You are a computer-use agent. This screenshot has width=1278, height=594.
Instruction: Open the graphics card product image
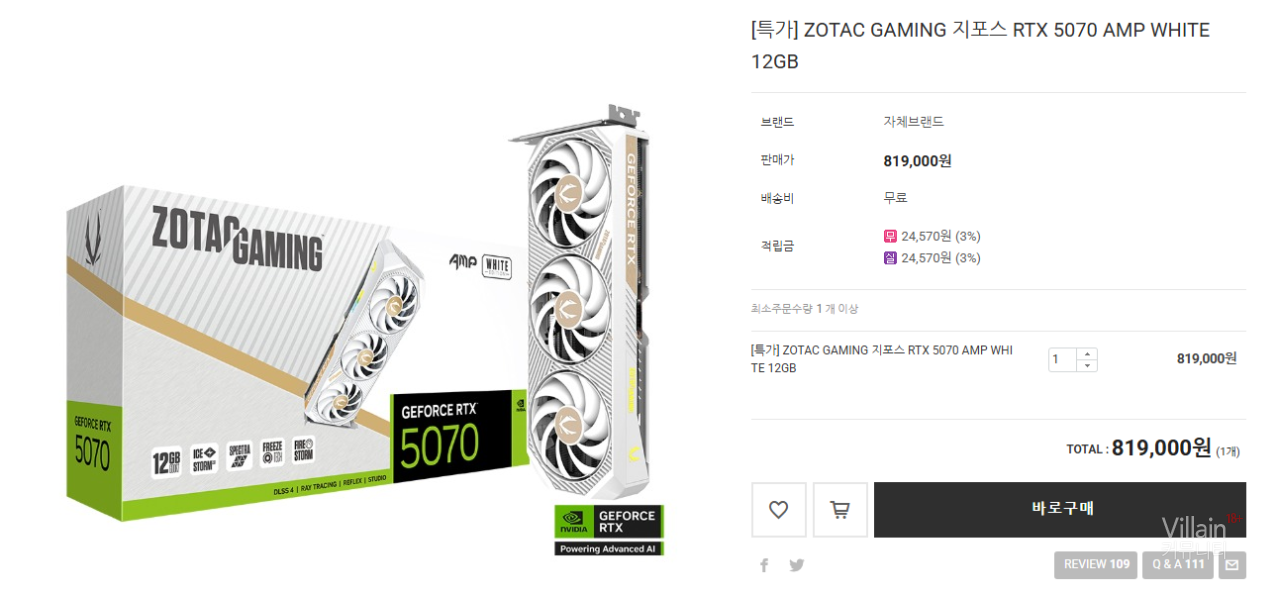pos(586,303)
